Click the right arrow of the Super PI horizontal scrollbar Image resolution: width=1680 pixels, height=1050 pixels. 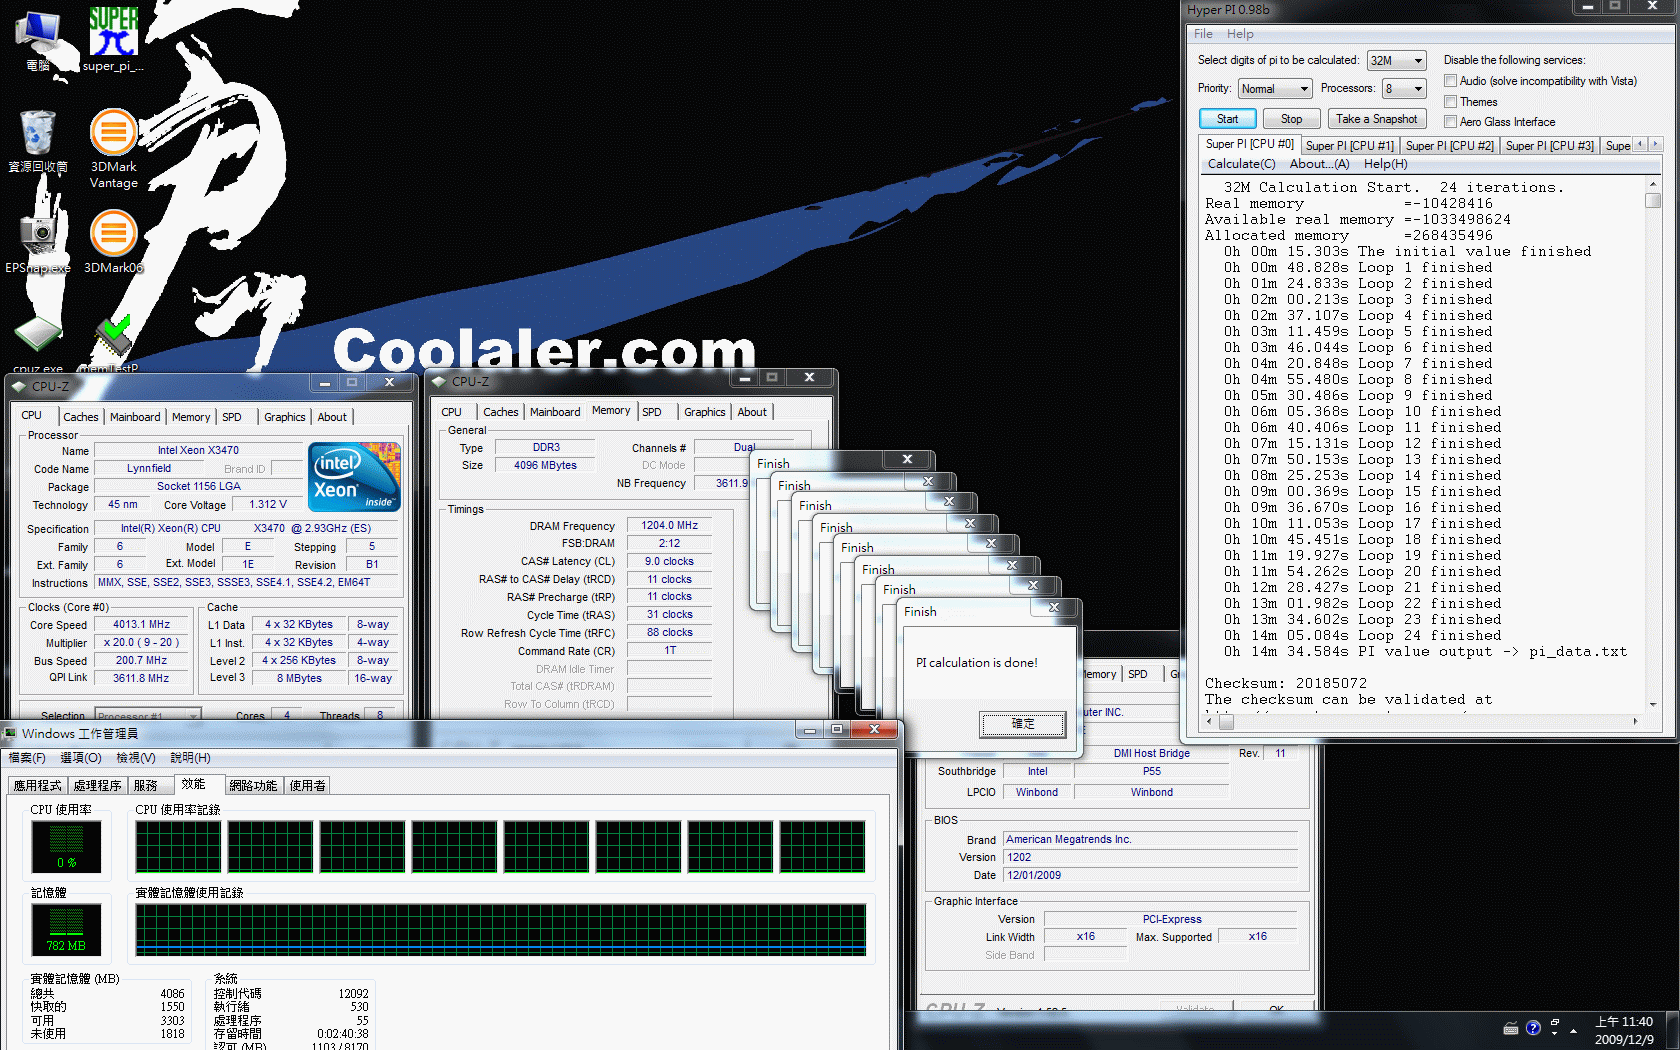[x=1636, y=721]
